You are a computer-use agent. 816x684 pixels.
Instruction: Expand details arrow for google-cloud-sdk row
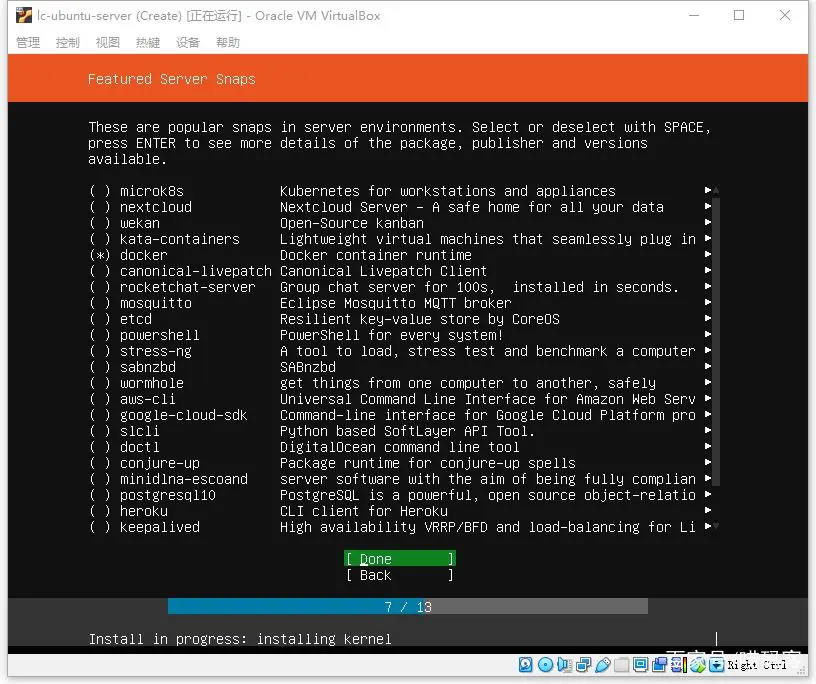tap(708, 414)
